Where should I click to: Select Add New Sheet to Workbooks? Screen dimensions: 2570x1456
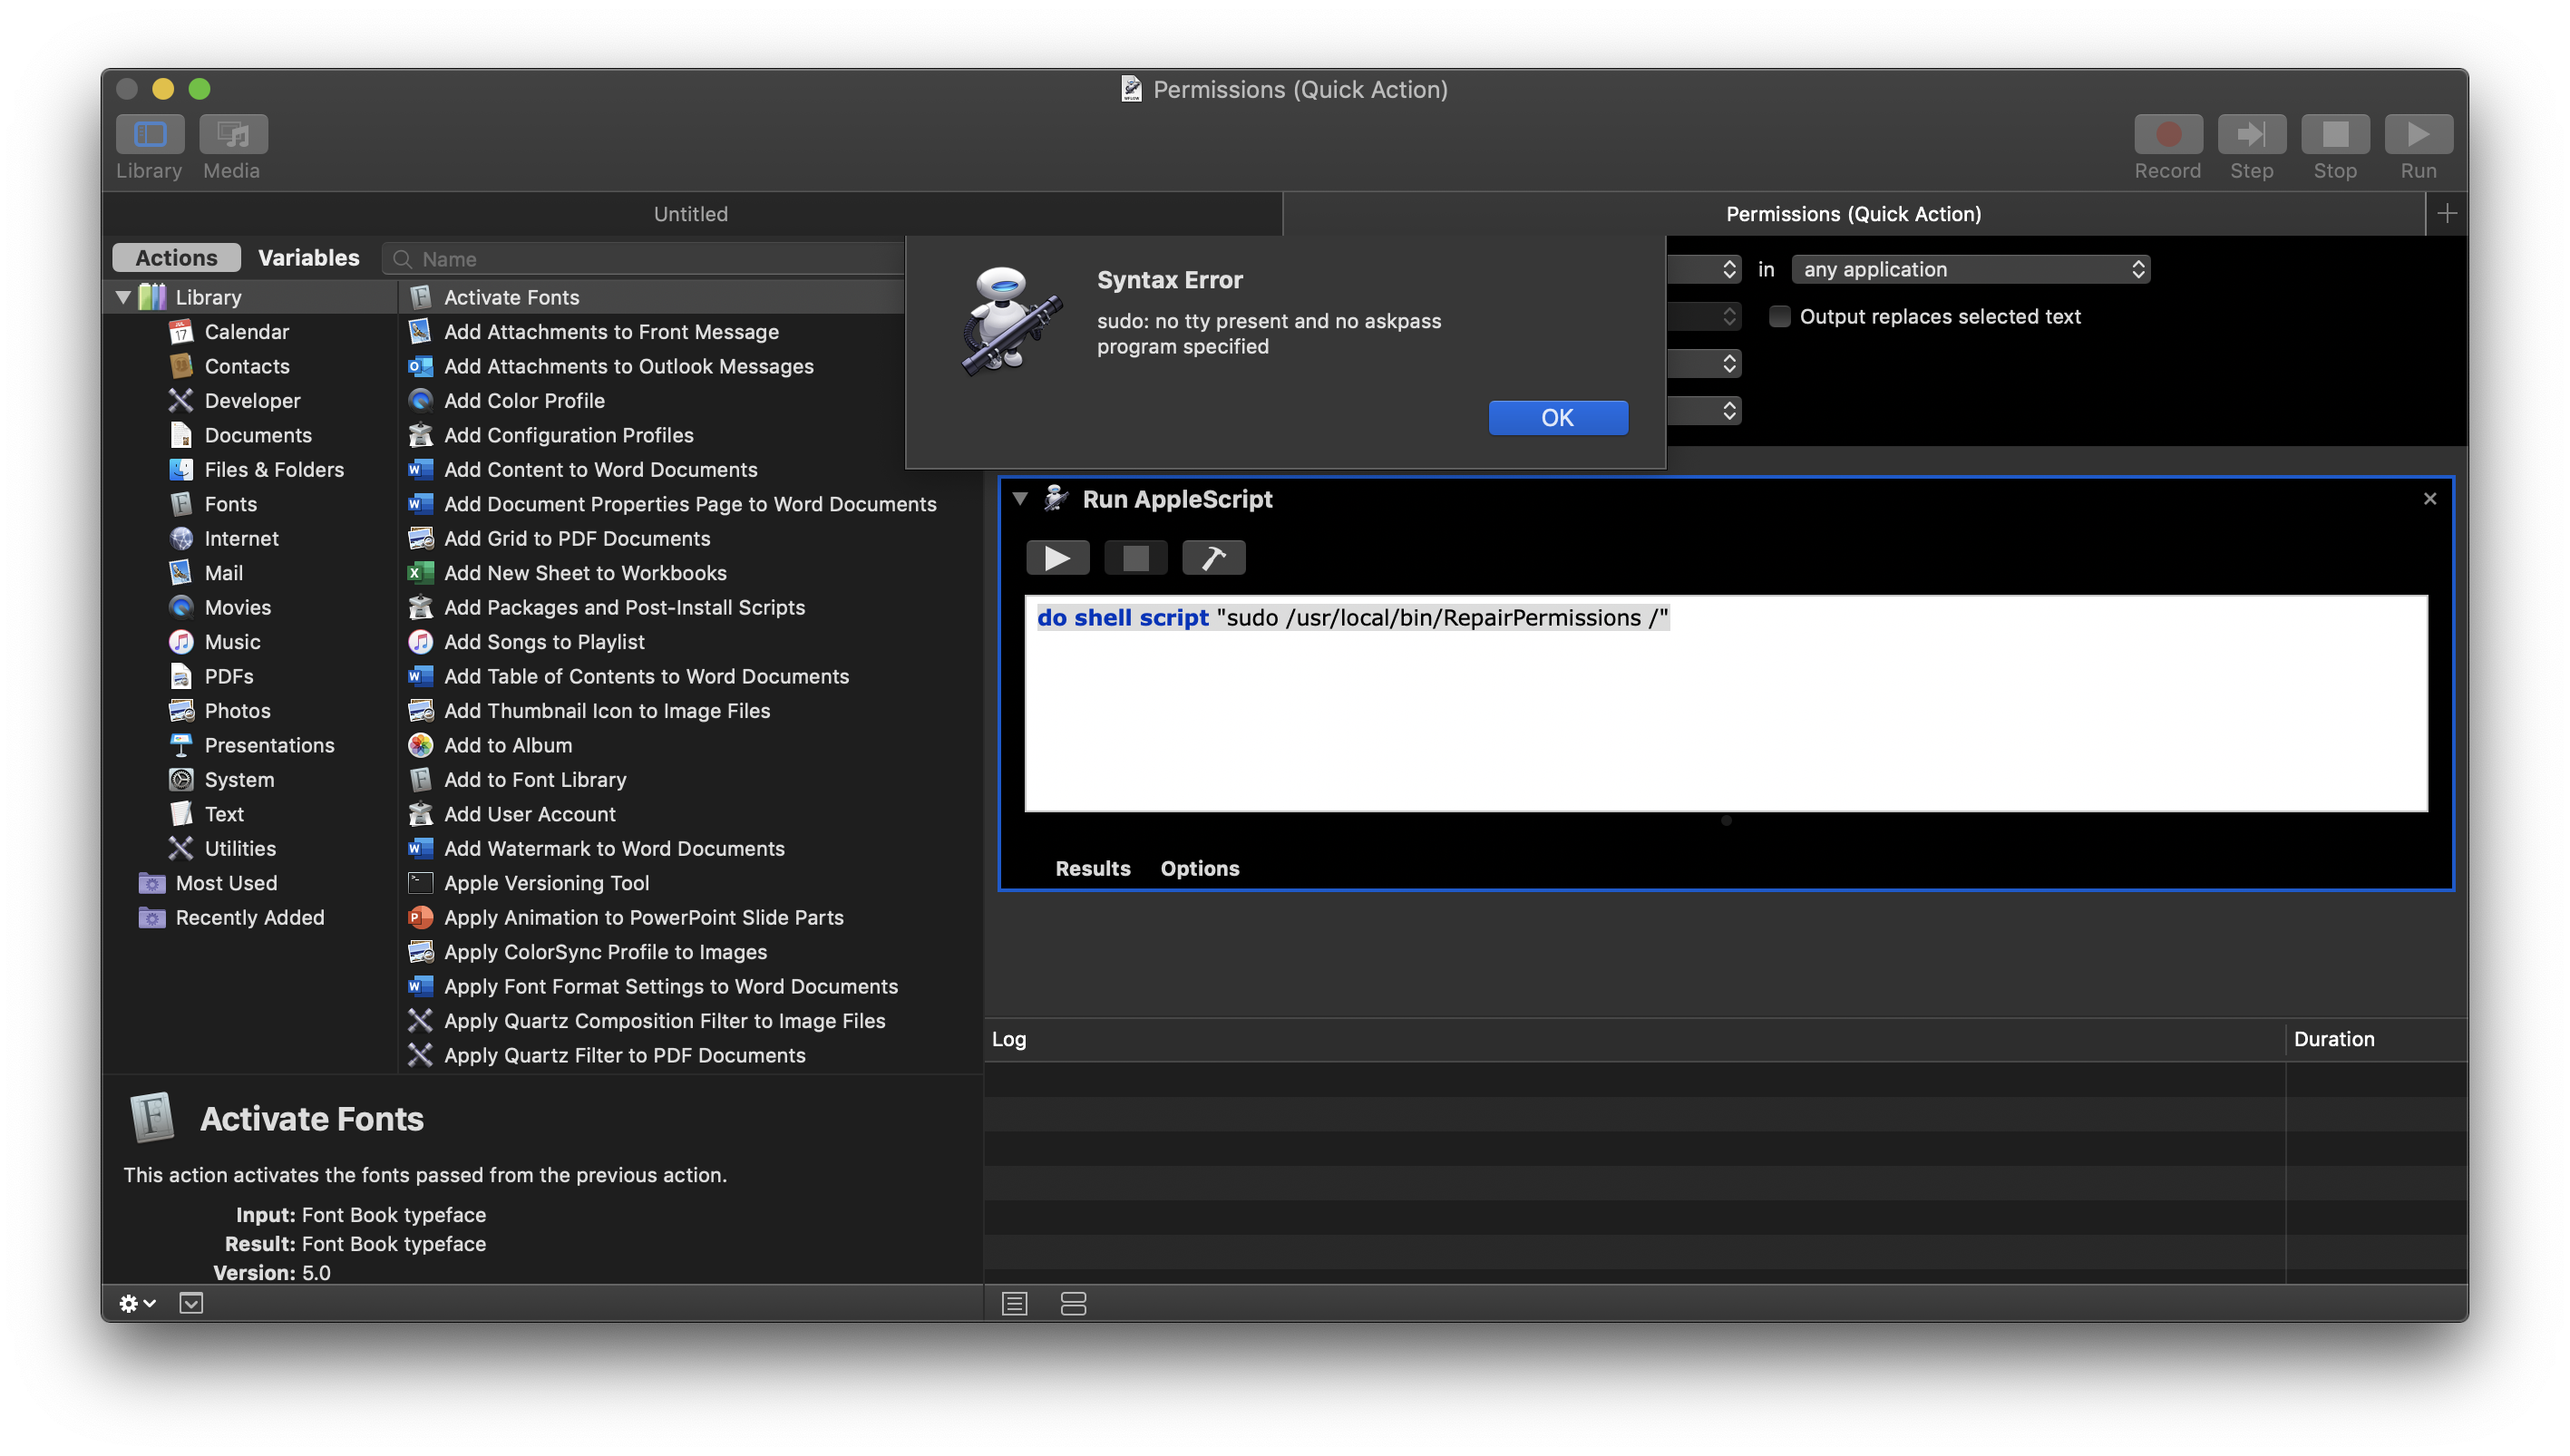coord(585,573)
